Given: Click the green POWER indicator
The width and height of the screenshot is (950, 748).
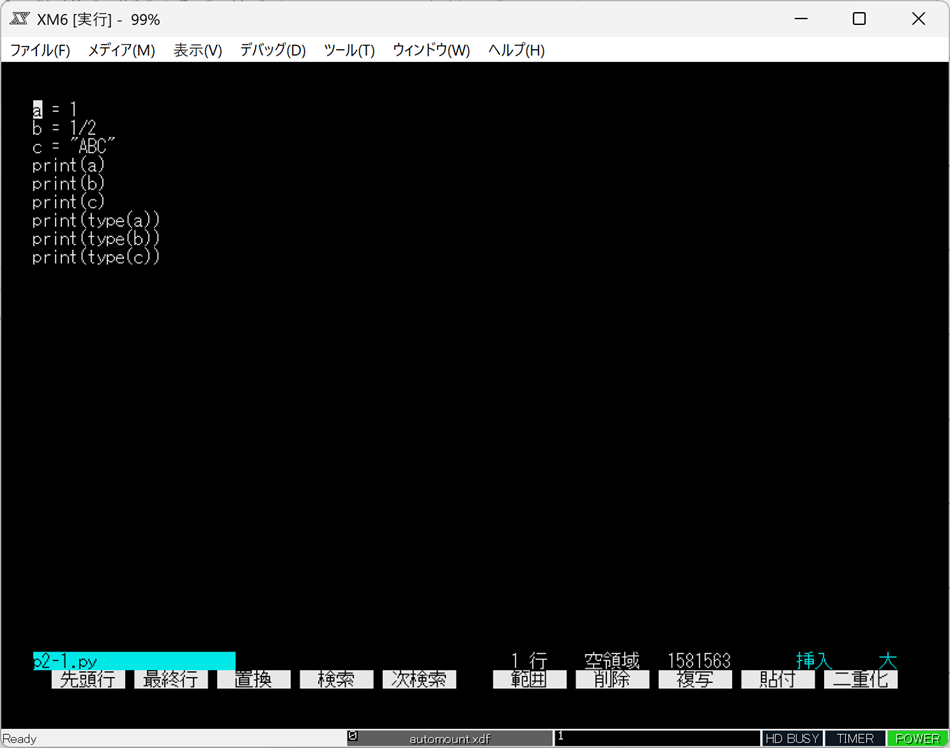Looking at the screenshot, I should [918, 739].
